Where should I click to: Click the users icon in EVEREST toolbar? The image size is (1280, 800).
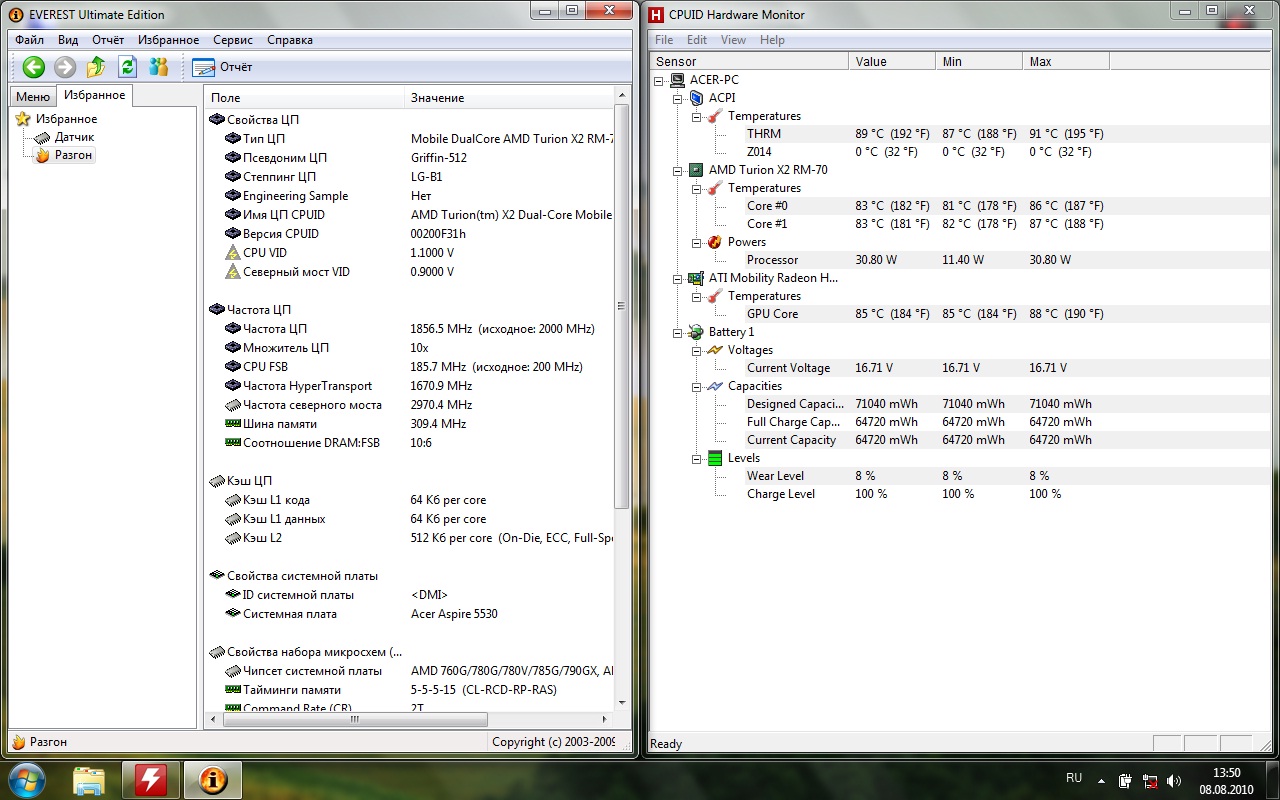point(158,67)
